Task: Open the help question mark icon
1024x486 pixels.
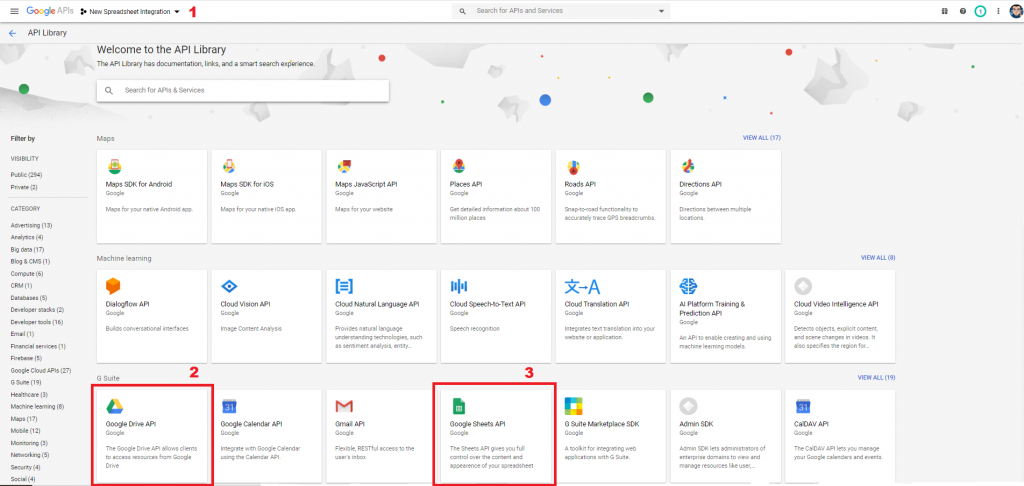Action: coord(963,11)
